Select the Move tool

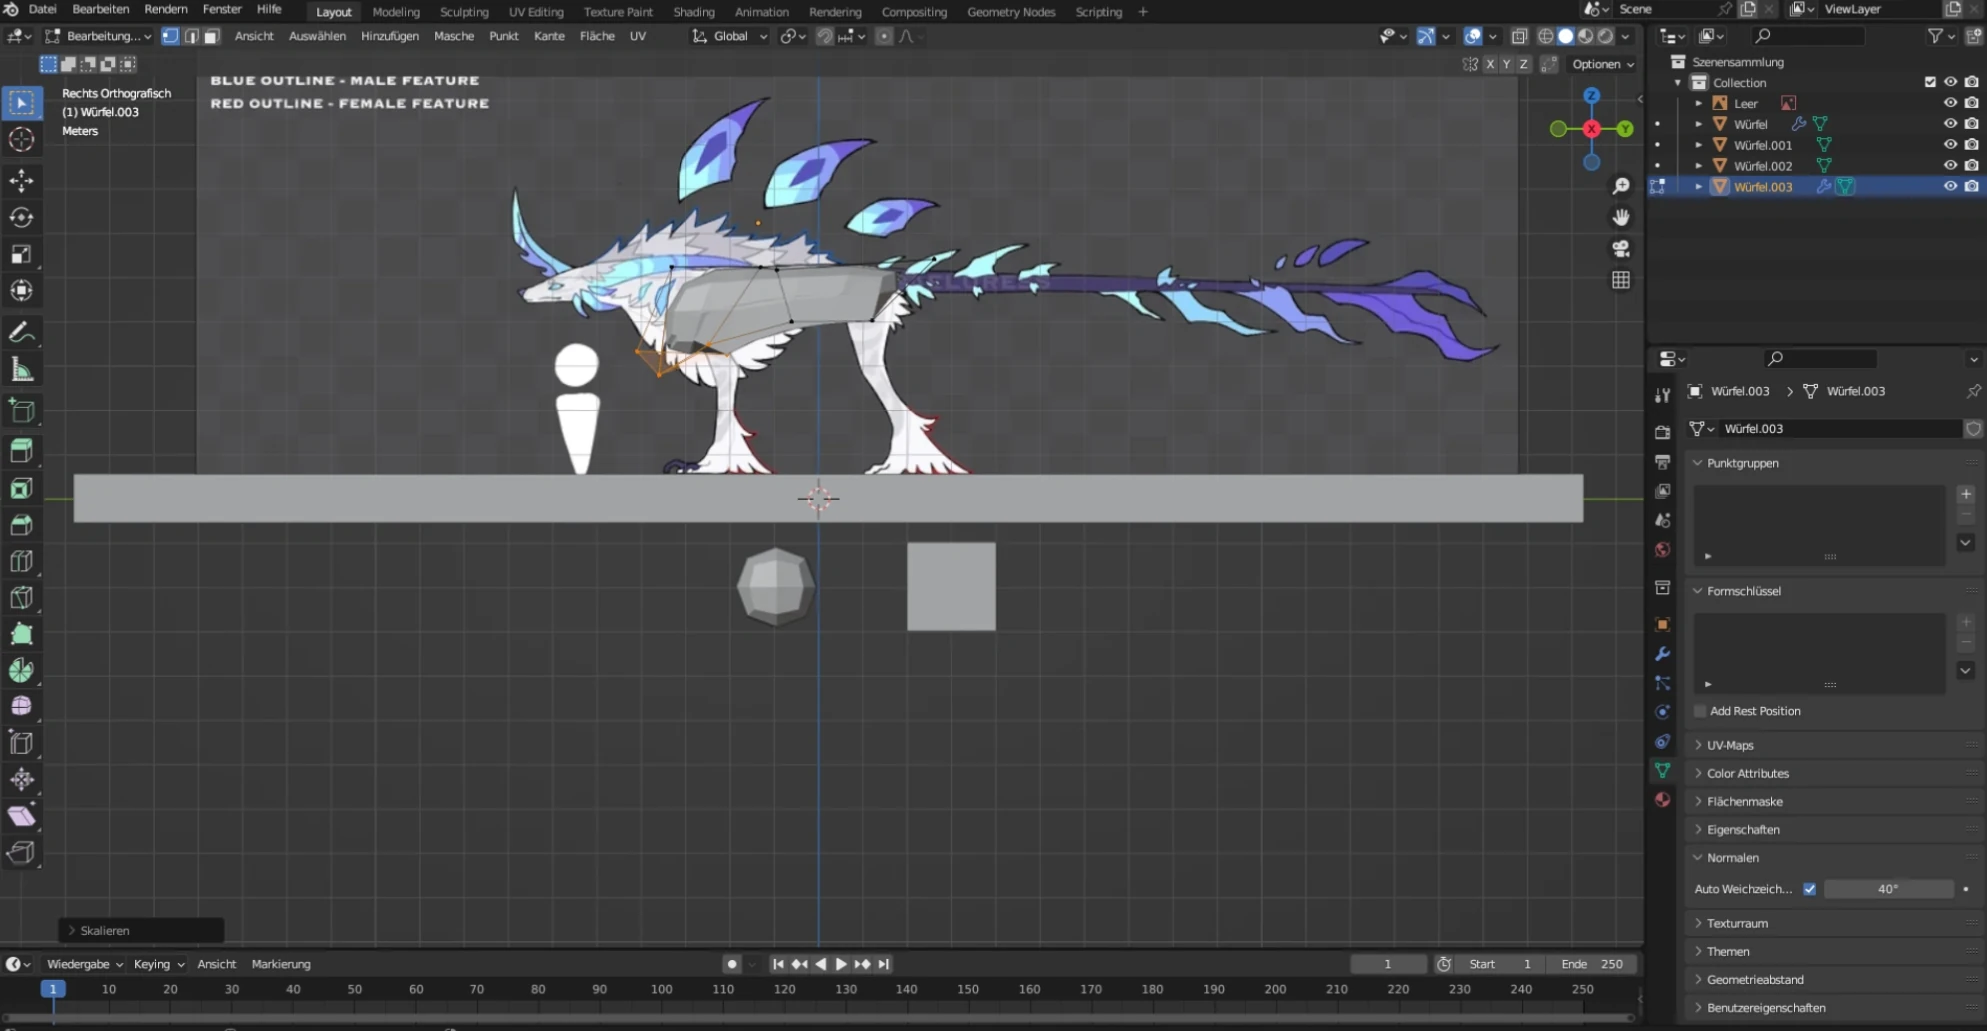(21, 180)
